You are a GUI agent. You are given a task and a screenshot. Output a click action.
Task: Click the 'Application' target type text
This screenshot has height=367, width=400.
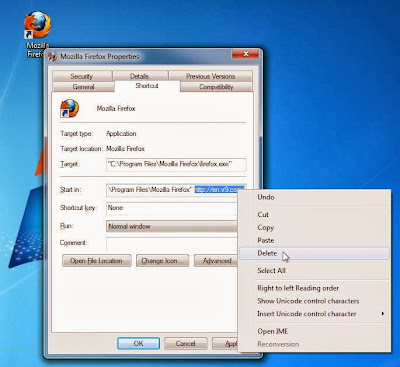tap(121, 134)
